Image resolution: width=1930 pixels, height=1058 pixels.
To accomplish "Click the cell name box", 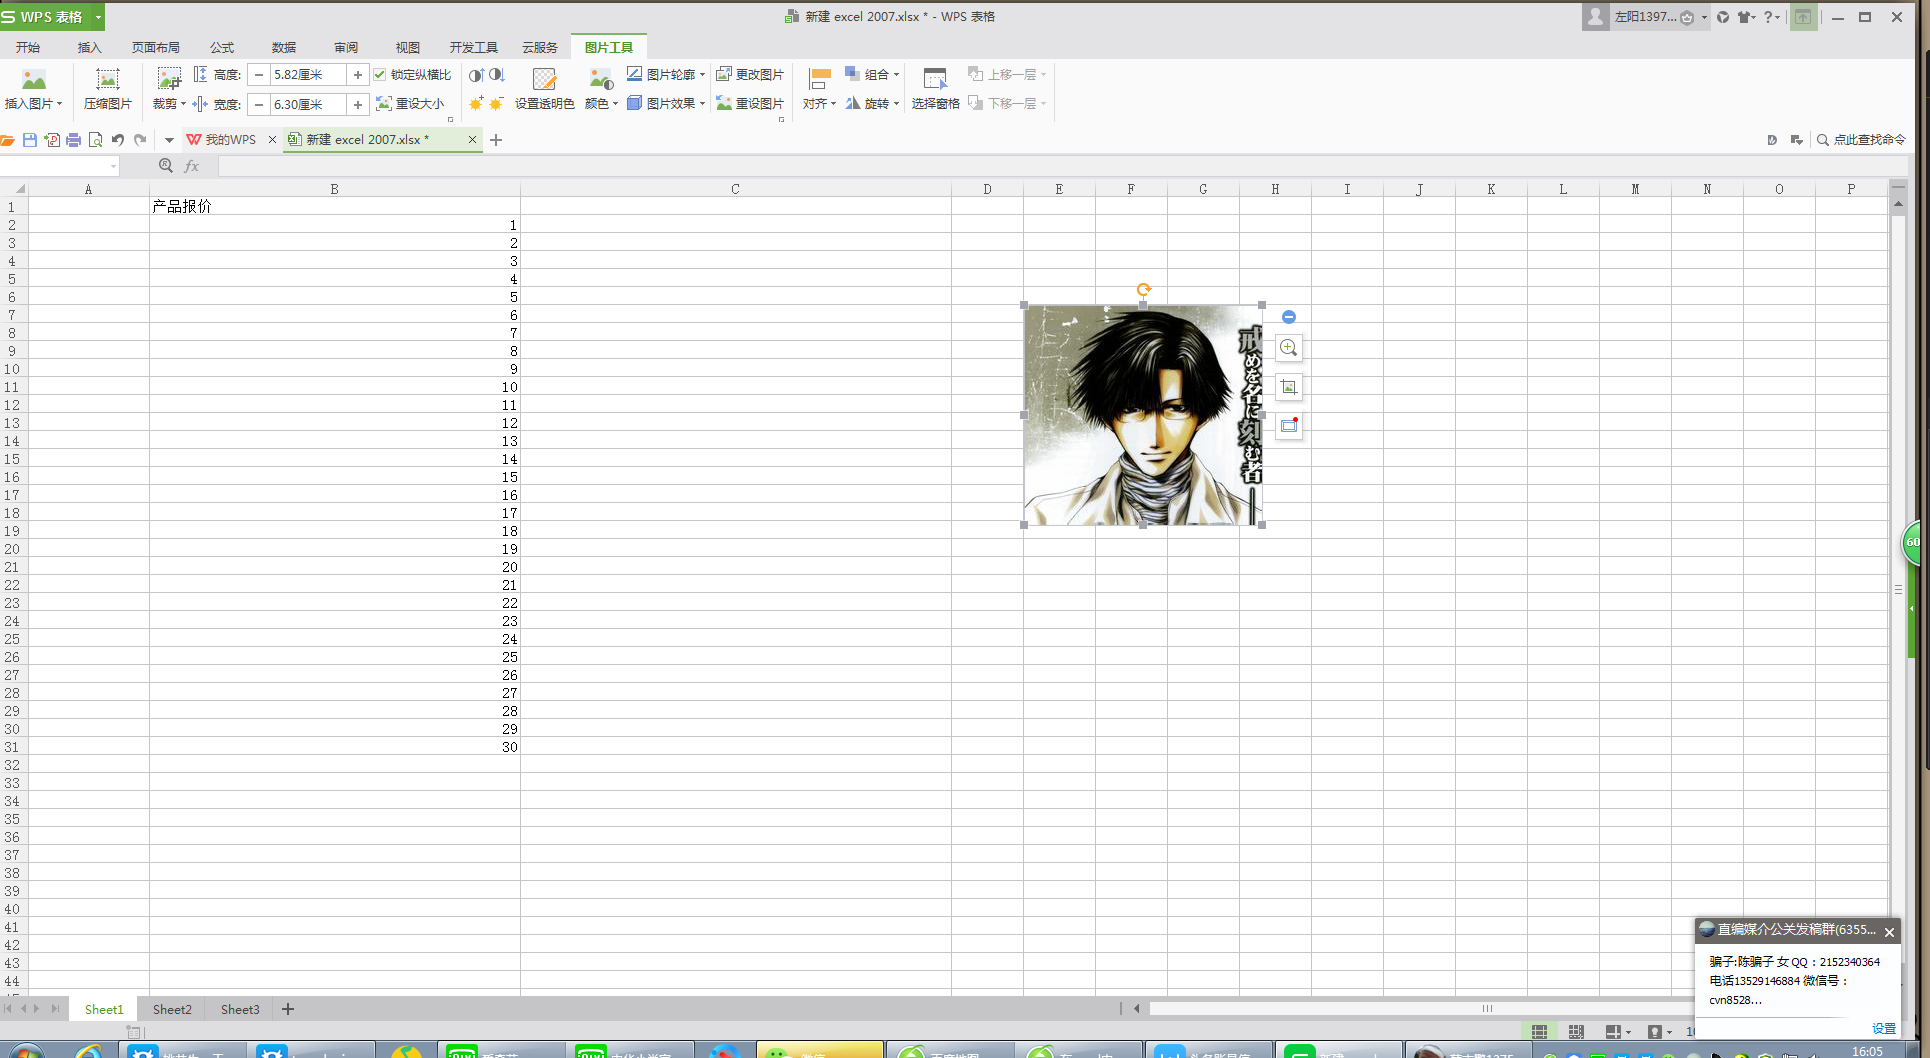I will click(x=59, y=166).
